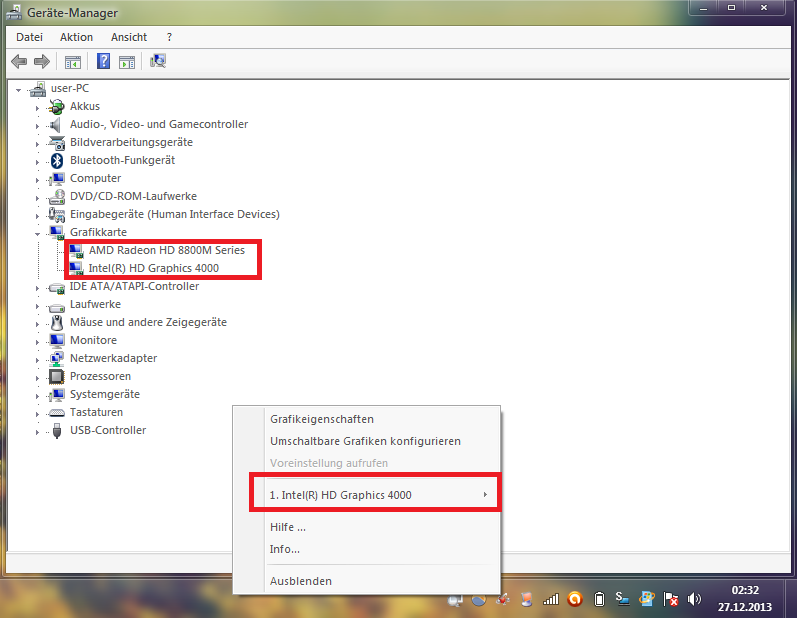
Task: Open the blue Help toolbar icon
Action: click(x=103, y=61)
